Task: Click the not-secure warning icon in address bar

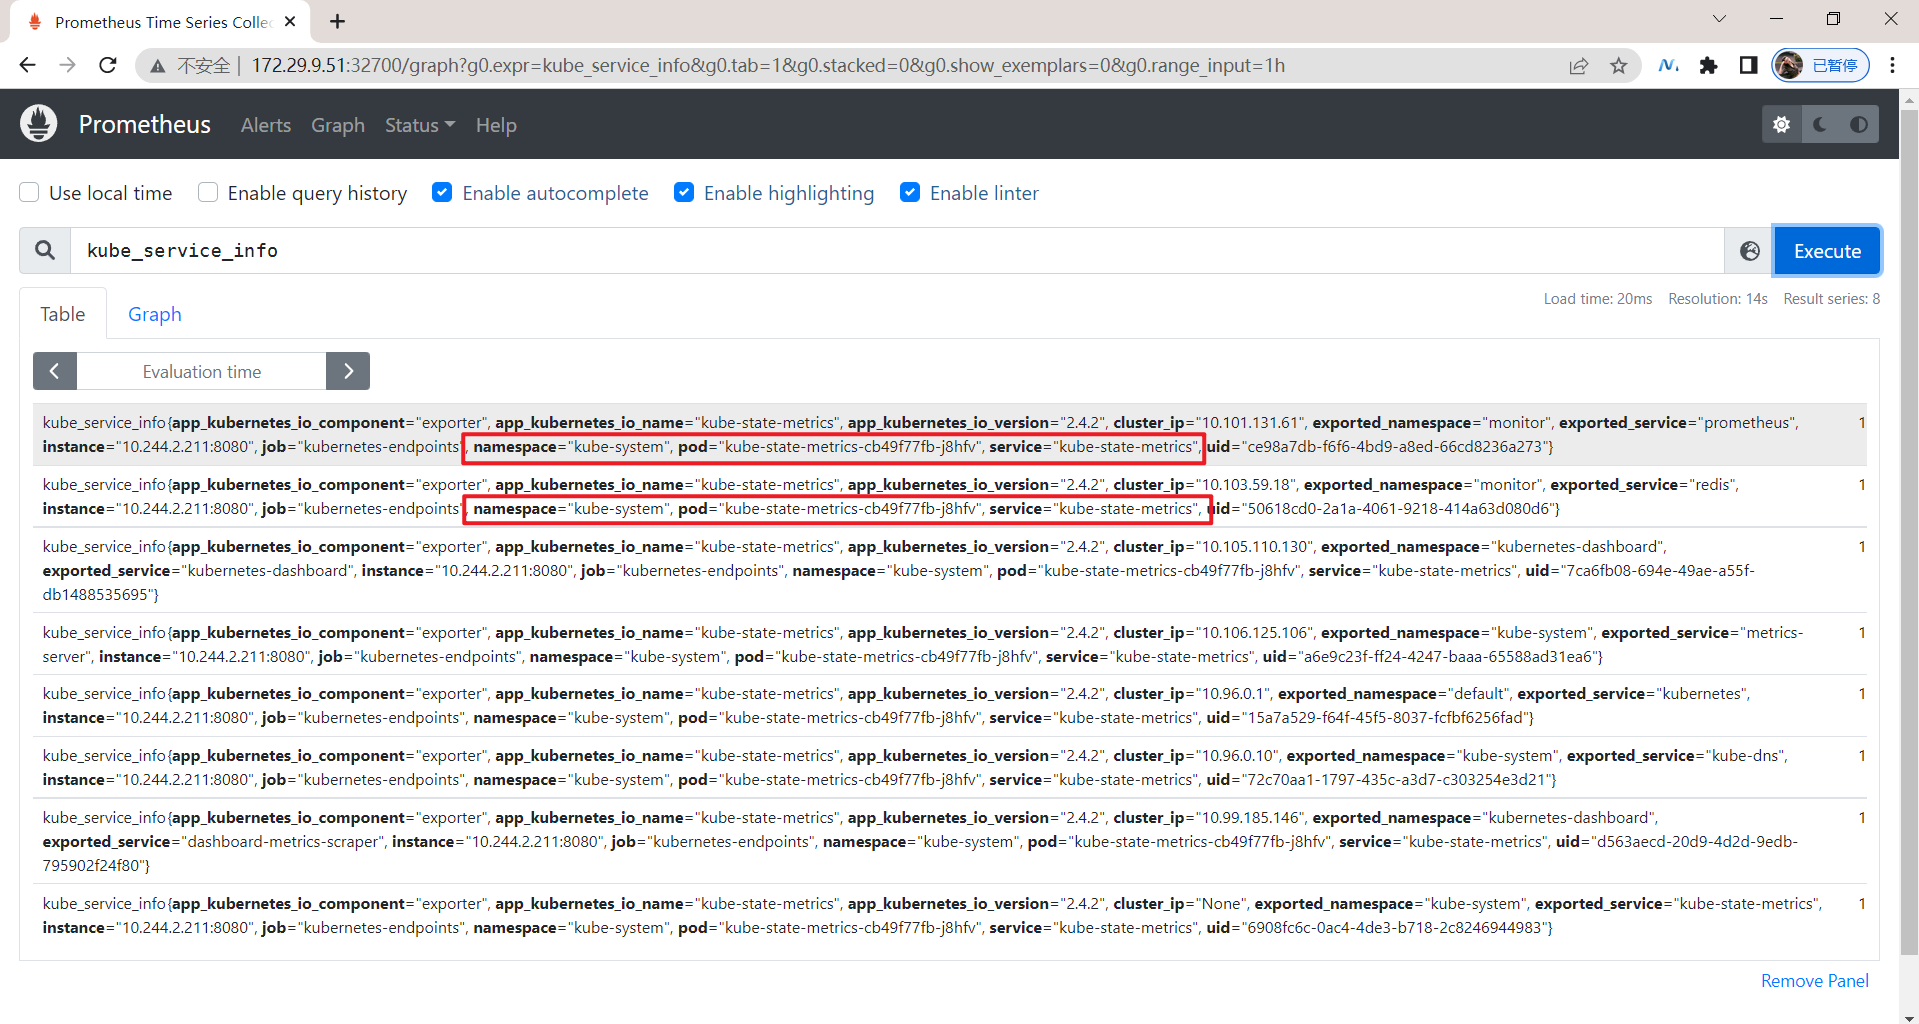Action: point(157,66)
